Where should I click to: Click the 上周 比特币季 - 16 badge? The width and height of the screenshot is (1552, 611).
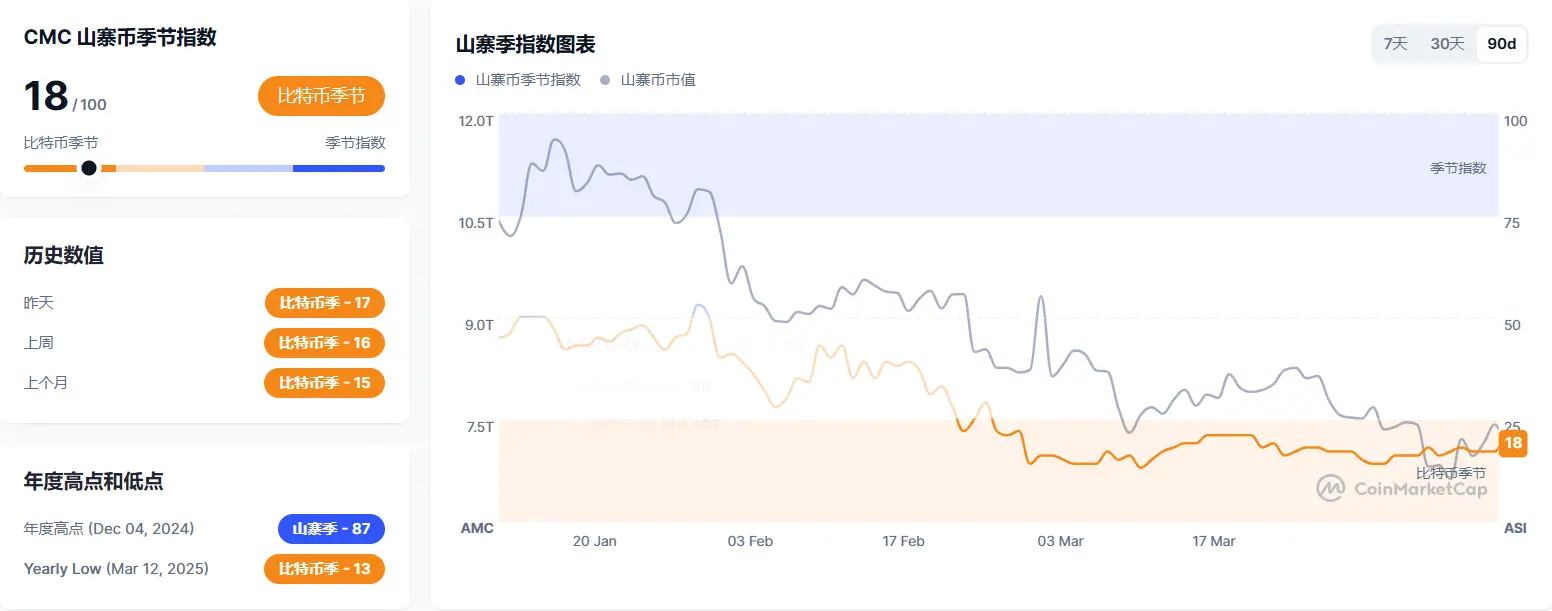click(324, 343)
